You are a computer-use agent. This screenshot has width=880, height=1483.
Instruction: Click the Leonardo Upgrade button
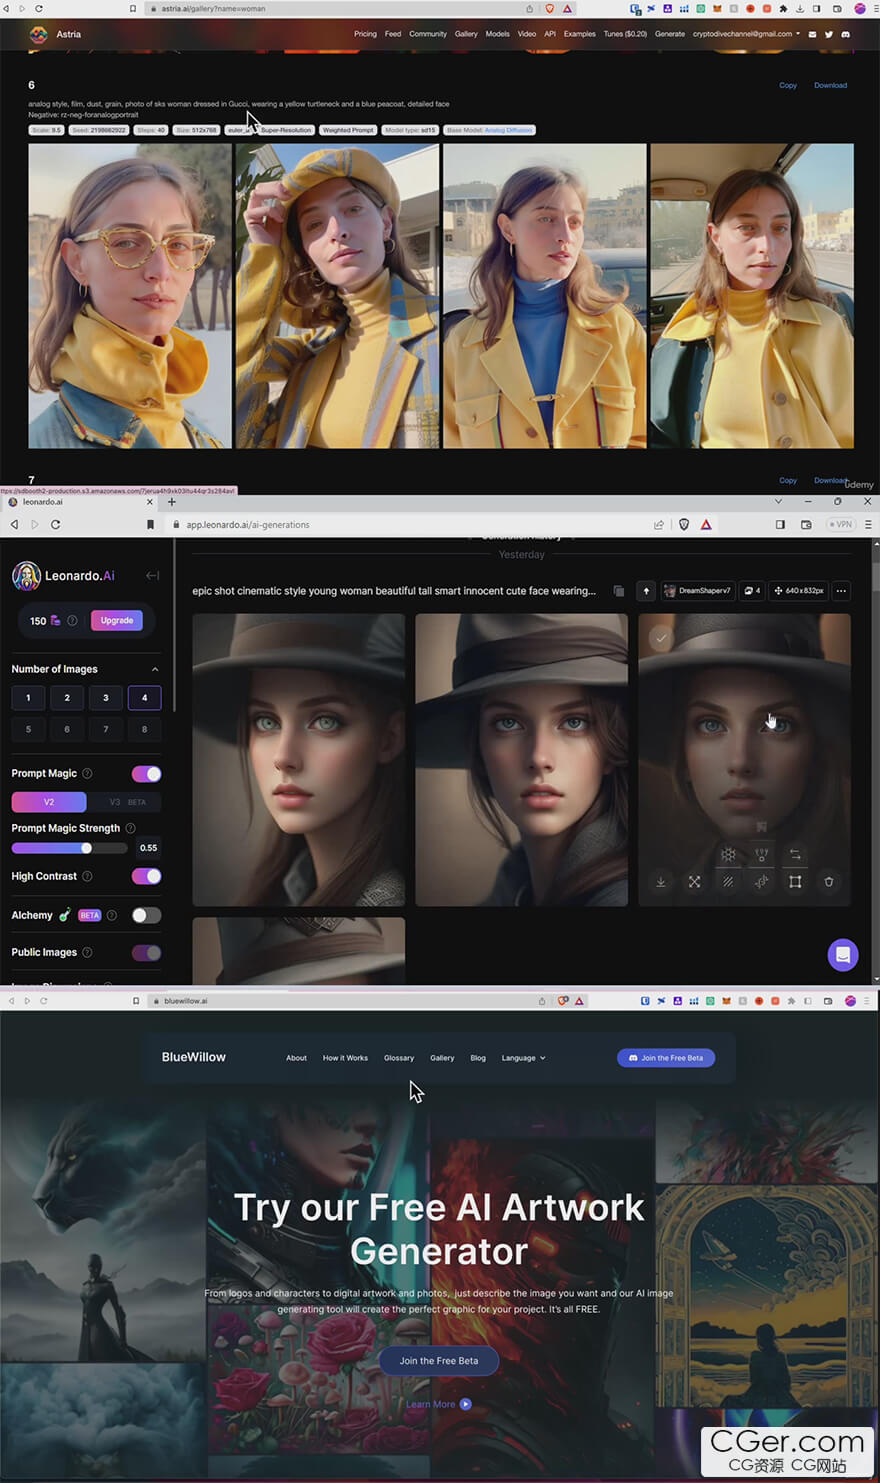117,620
